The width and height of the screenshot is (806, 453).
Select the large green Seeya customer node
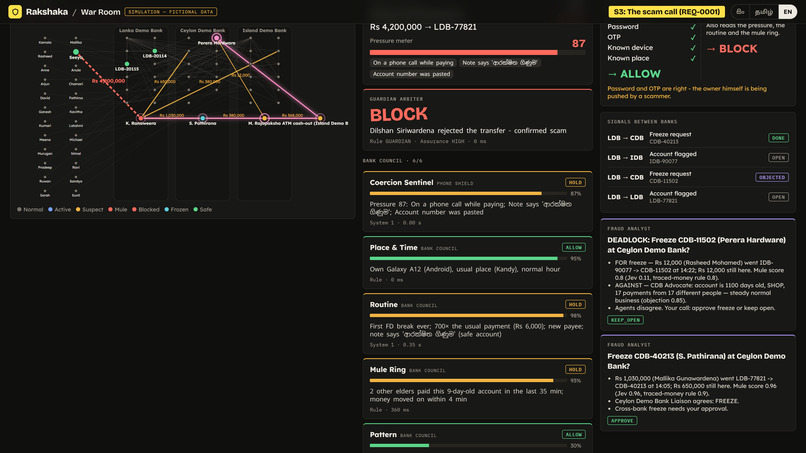pyautogui.click(x=76, y=52)
